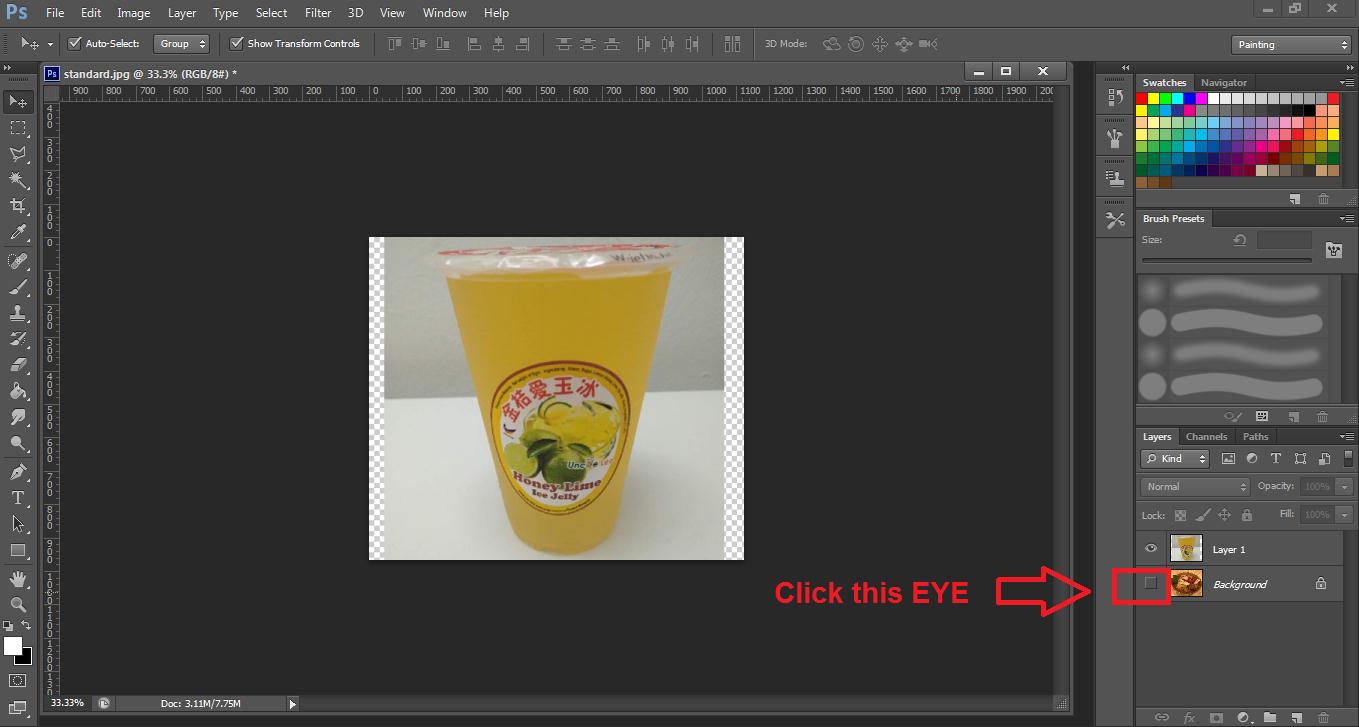Viewport: 1359px width, 727px height.
Task: Select the Background layer thumbnail
Action: [x=1187, y=584]
